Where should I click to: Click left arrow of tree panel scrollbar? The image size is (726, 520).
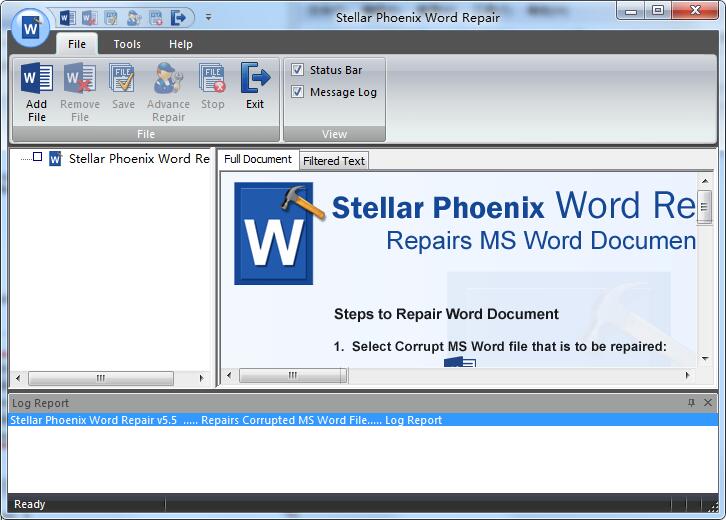[x=18, y=378]
